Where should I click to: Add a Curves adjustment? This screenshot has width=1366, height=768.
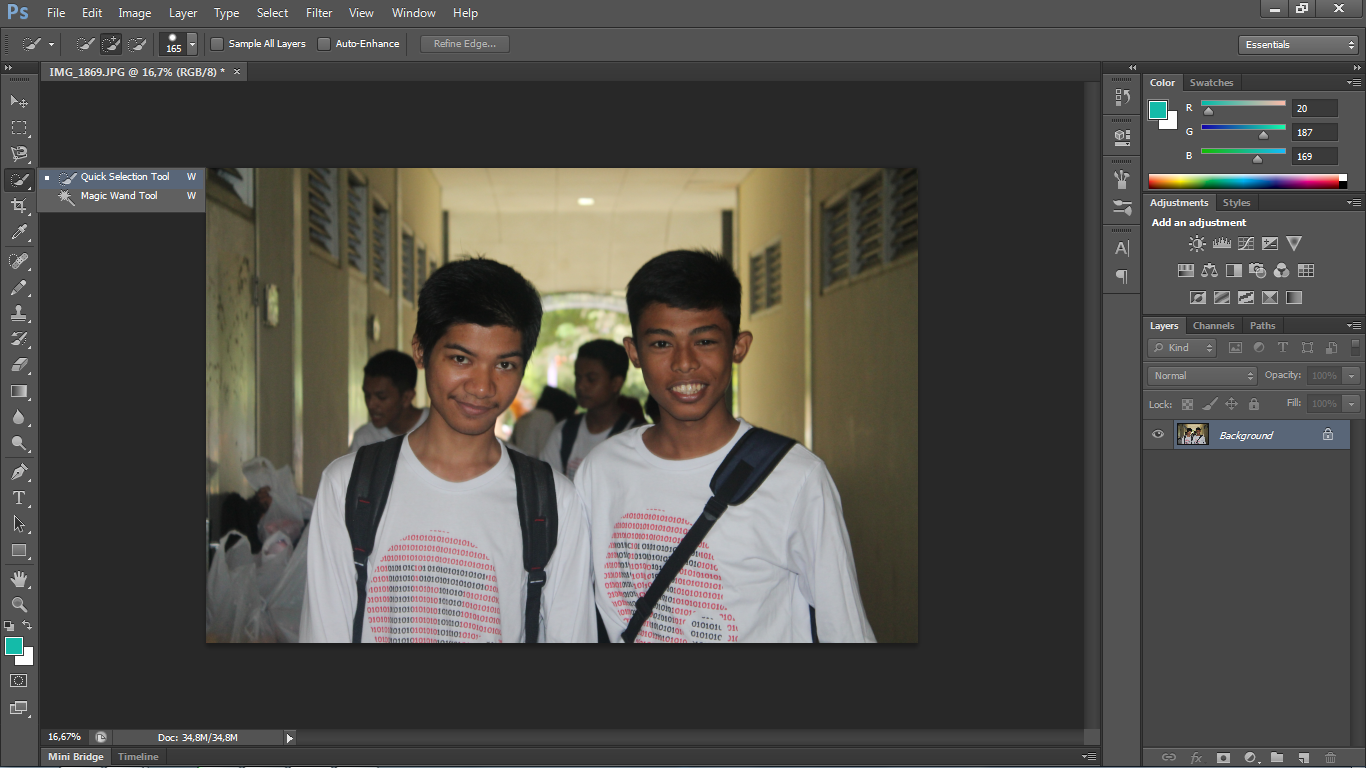coord(1245,242)
